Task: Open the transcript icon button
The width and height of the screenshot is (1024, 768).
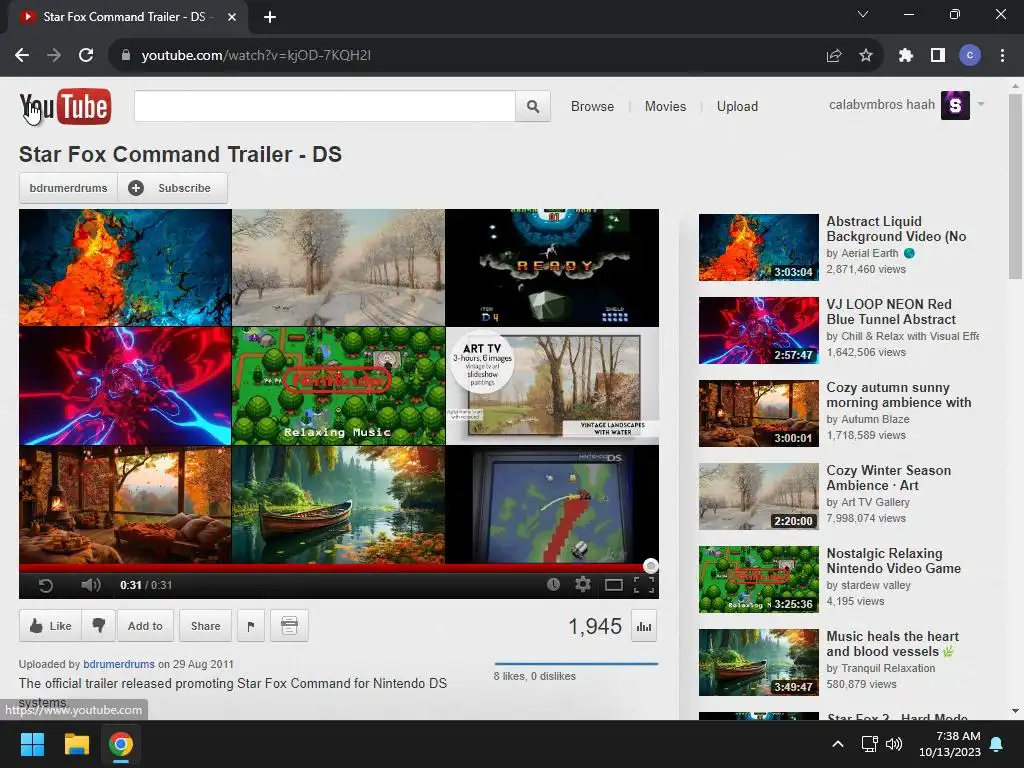Action: (x=289, y=626)
